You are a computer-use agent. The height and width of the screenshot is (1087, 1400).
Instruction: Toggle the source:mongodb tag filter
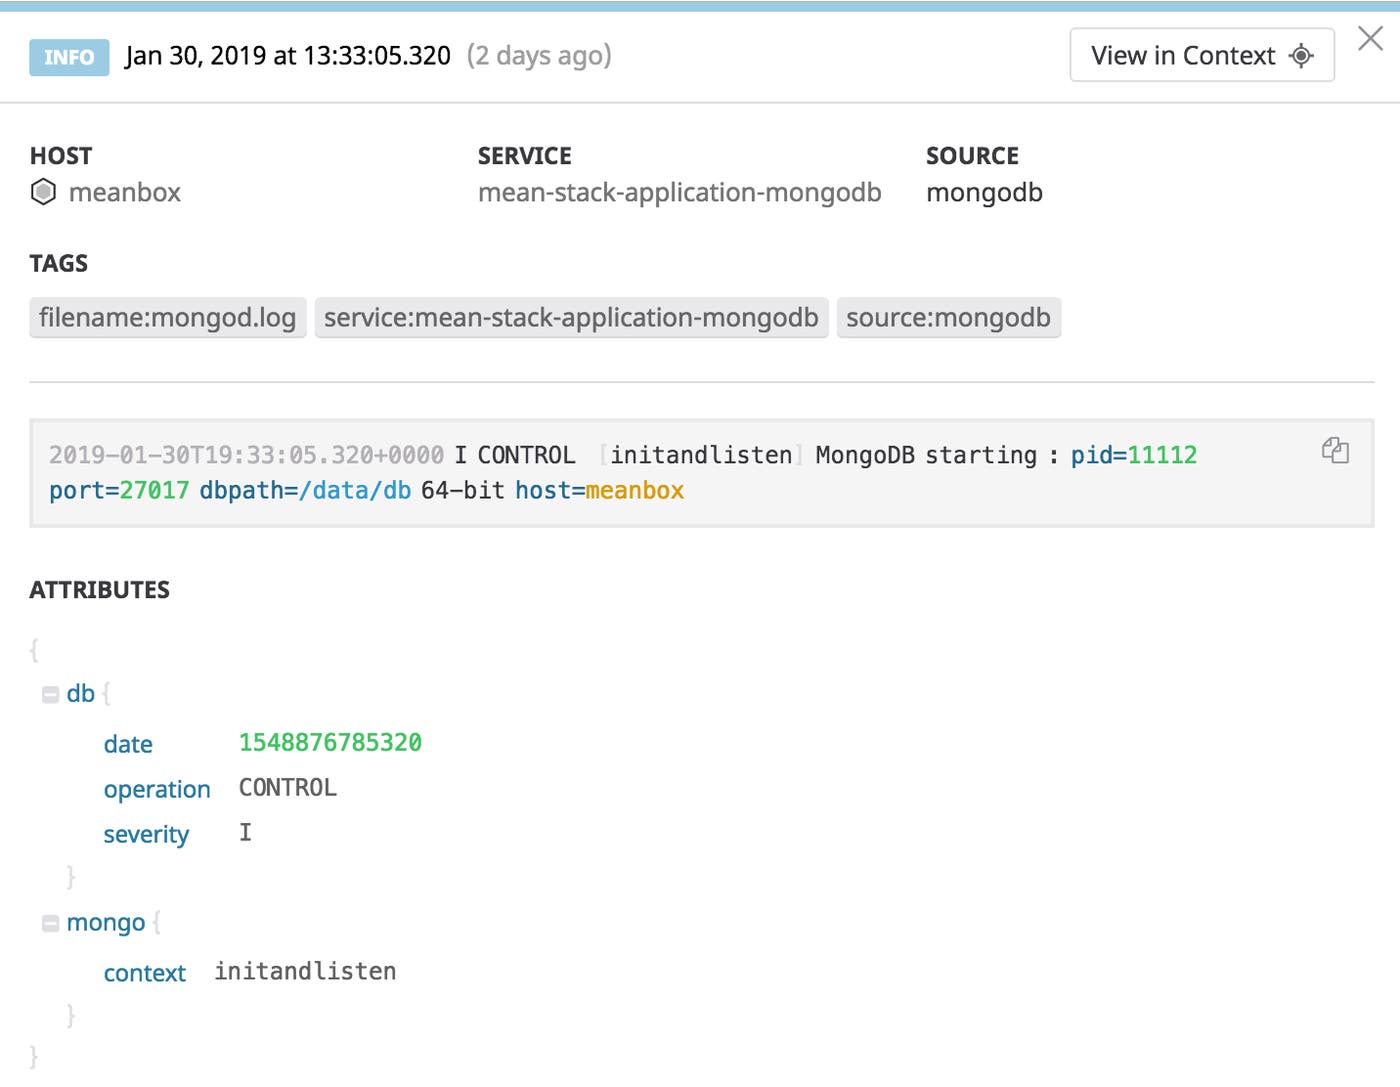coord(947,317)
